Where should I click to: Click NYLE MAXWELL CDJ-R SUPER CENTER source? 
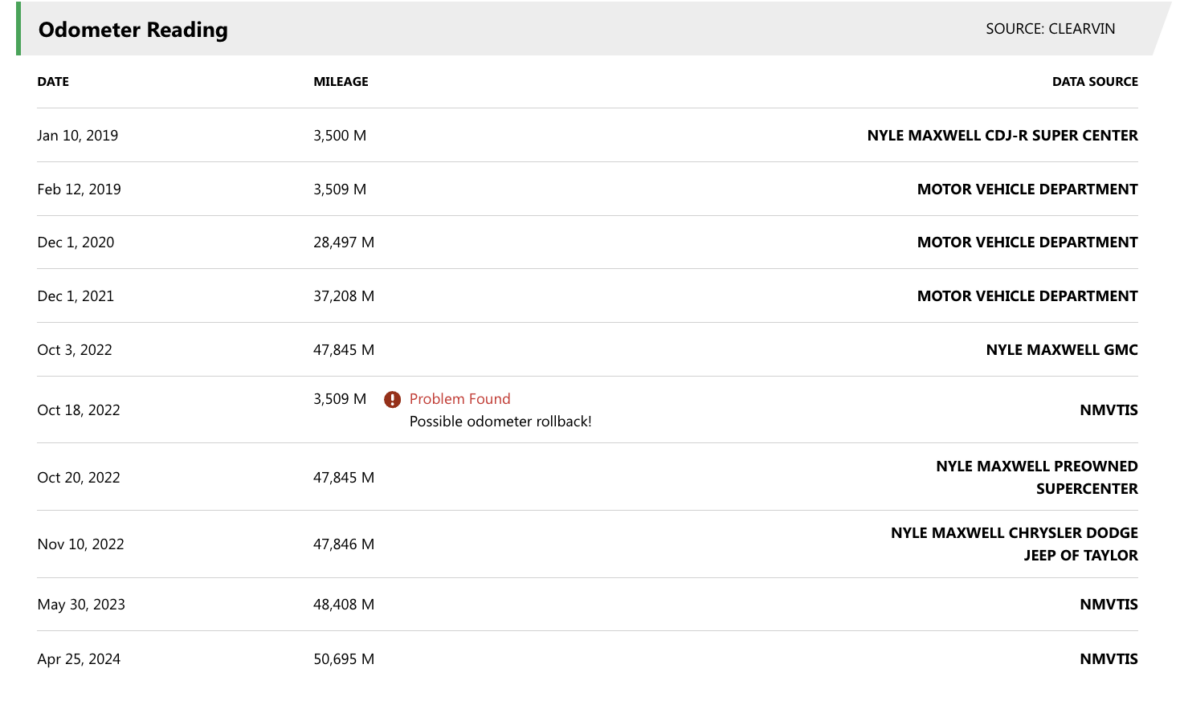(x=1002, y=135)
